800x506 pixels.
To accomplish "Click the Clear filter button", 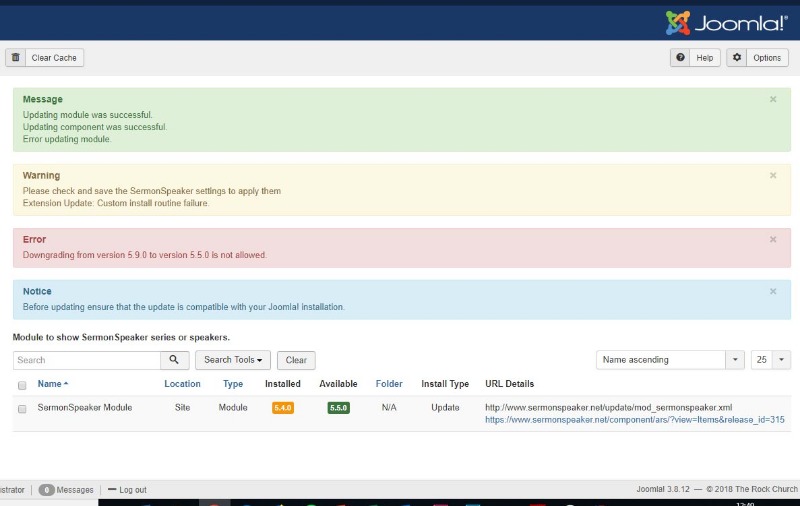I will click(296, 360).
